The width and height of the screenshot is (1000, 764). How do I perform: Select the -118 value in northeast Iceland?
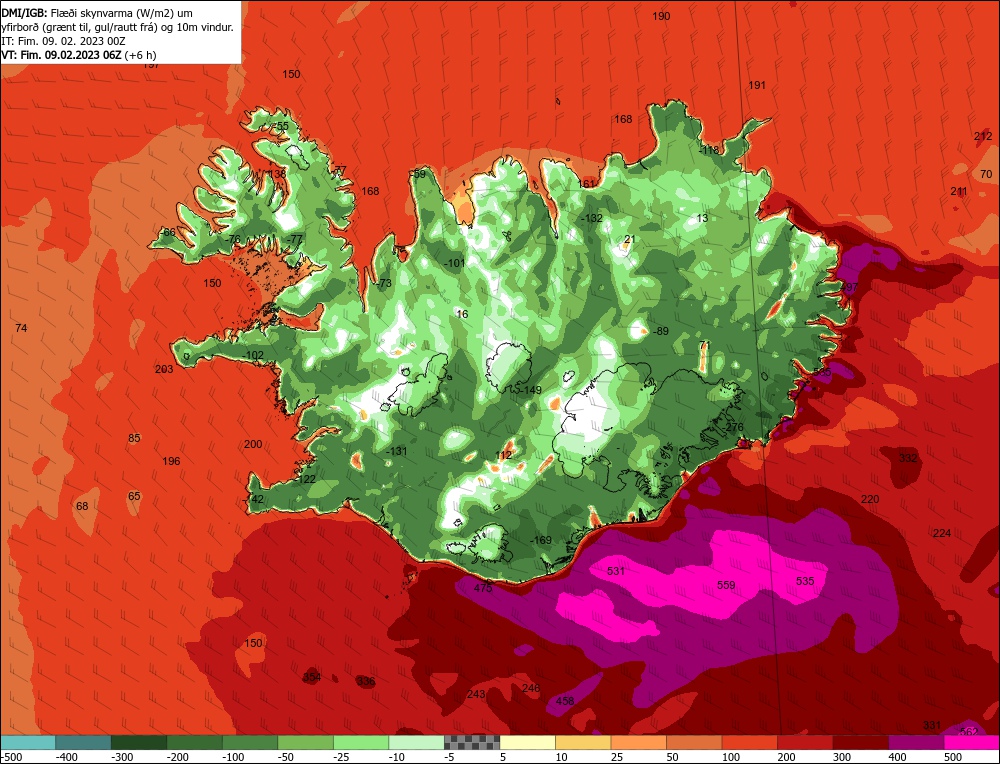pos(708,151)
